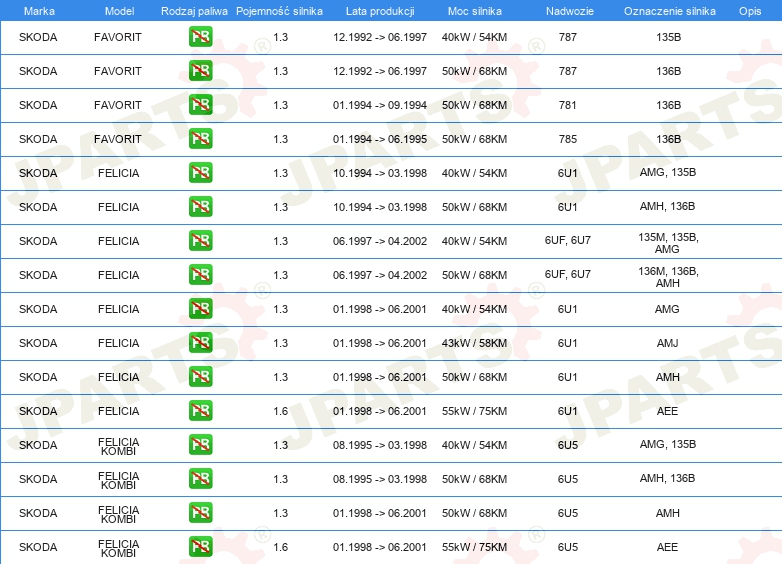Select FELICIA KOMBI model in AMH, 136B row
Image resolution: width=782 pixels, height=564 pixels.
pos(118,480)
